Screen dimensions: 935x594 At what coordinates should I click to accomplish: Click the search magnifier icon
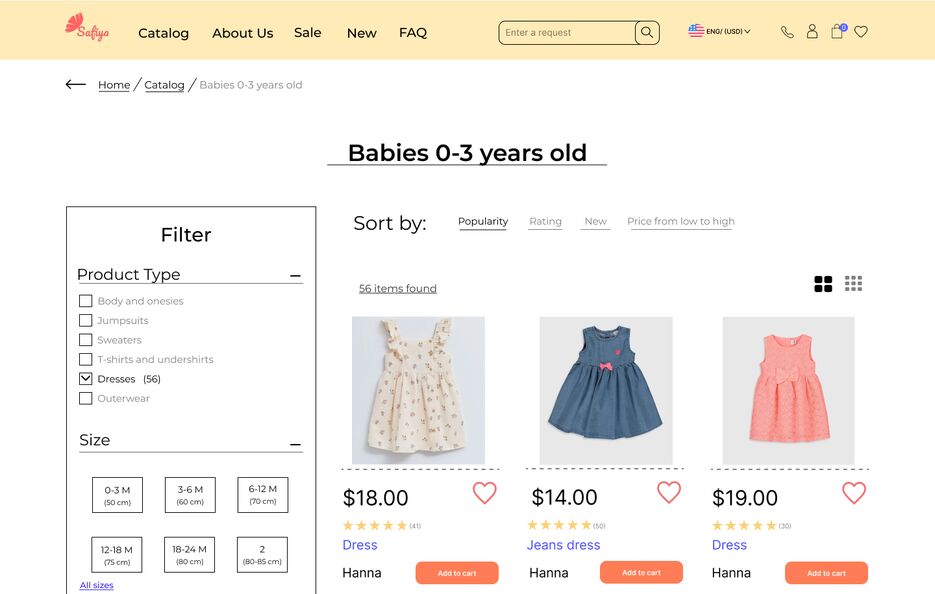(647, 33)
